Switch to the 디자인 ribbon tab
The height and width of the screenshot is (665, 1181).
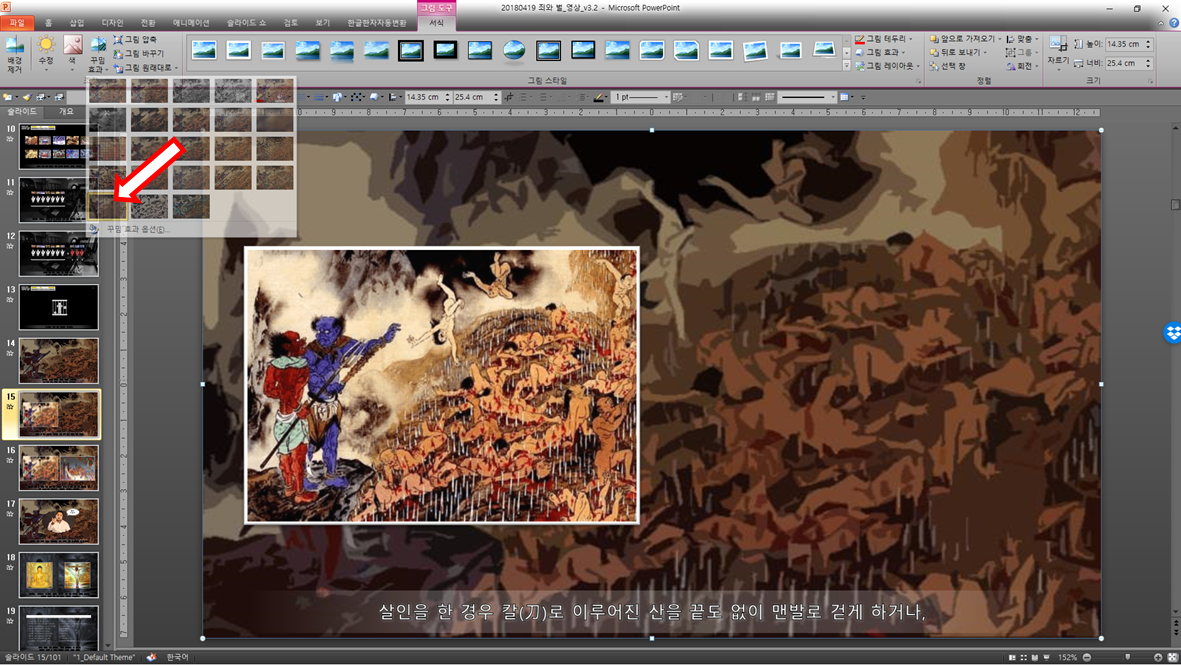pyautogui.click(x=112, y=23)
